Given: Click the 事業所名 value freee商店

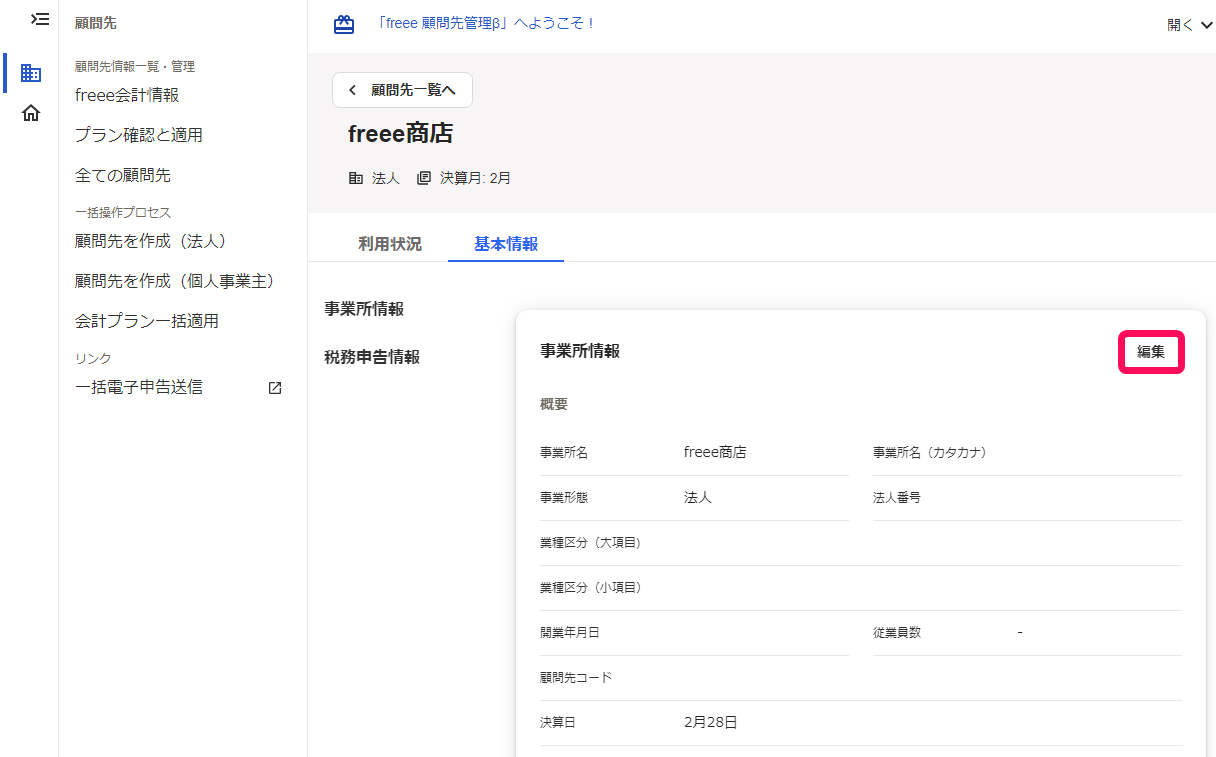Looking at the screenshot, I should [x=715, y=452].
